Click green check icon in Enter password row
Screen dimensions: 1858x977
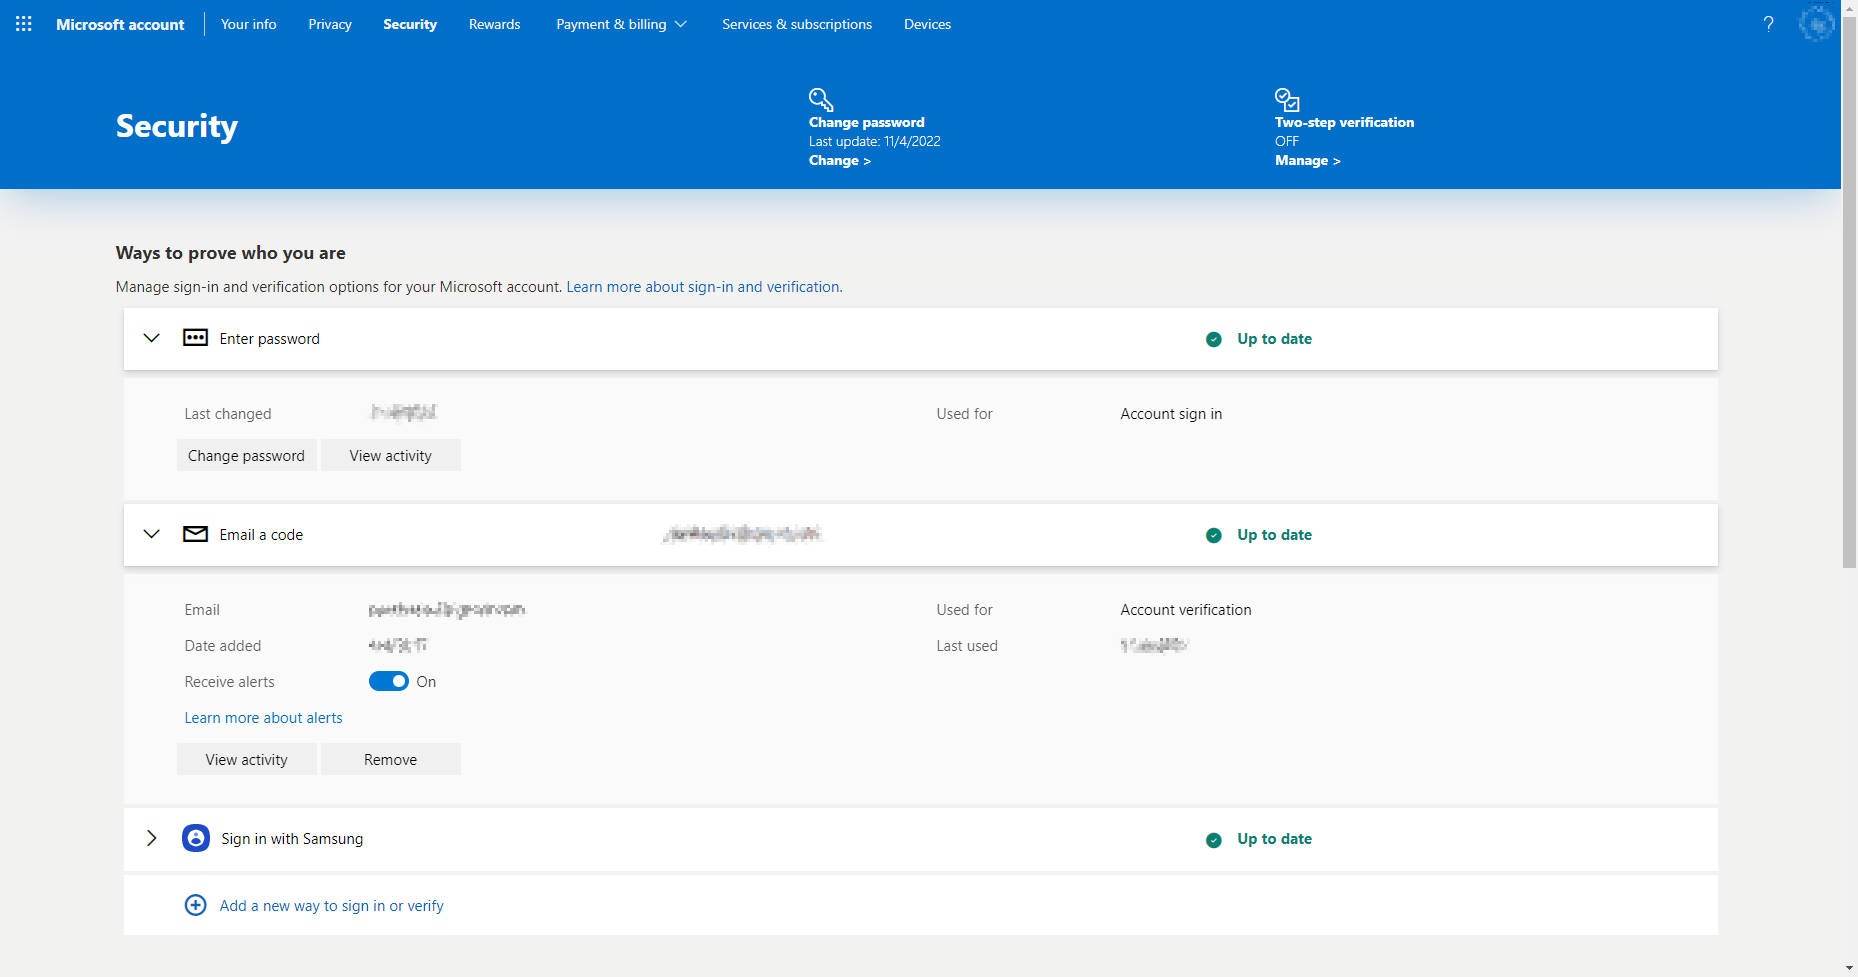point(1213,339)
